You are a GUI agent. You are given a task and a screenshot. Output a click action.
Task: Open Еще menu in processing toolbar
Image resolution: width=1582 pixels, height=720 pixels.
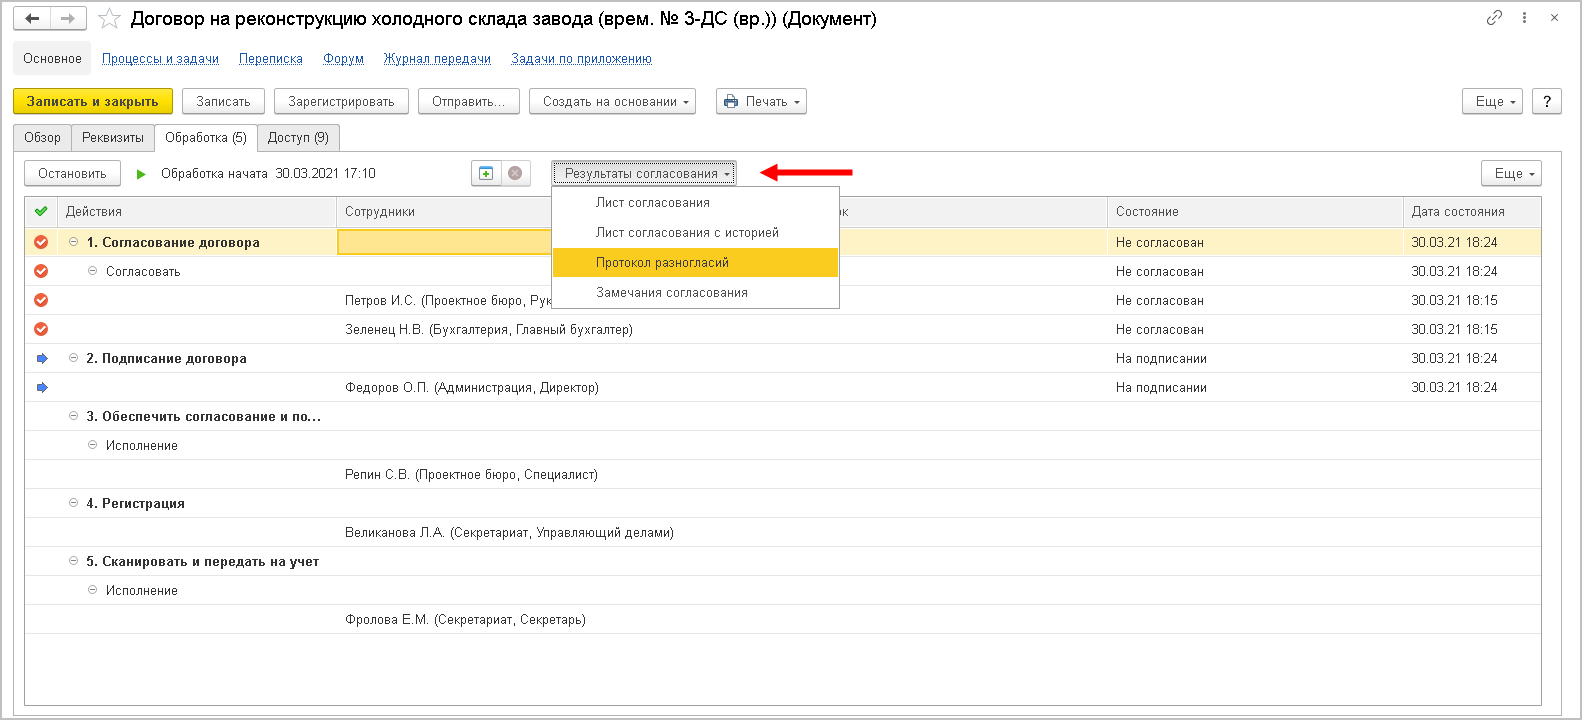point(1511,173)
